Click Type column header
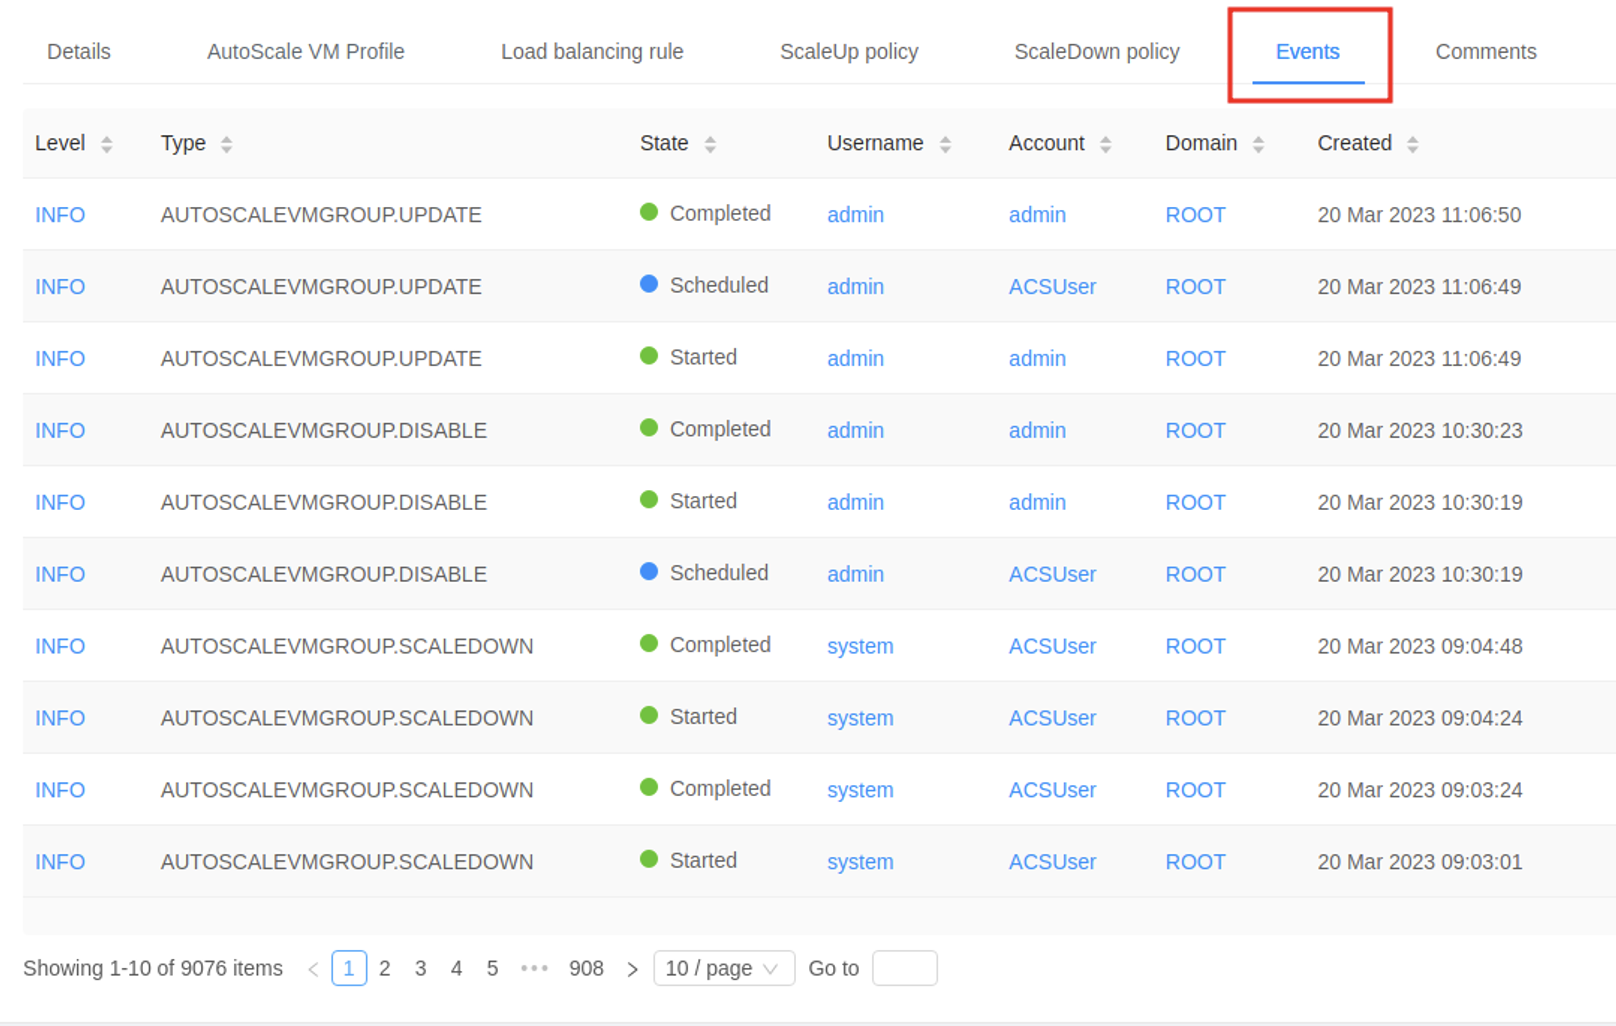 (x=183, y=144)
